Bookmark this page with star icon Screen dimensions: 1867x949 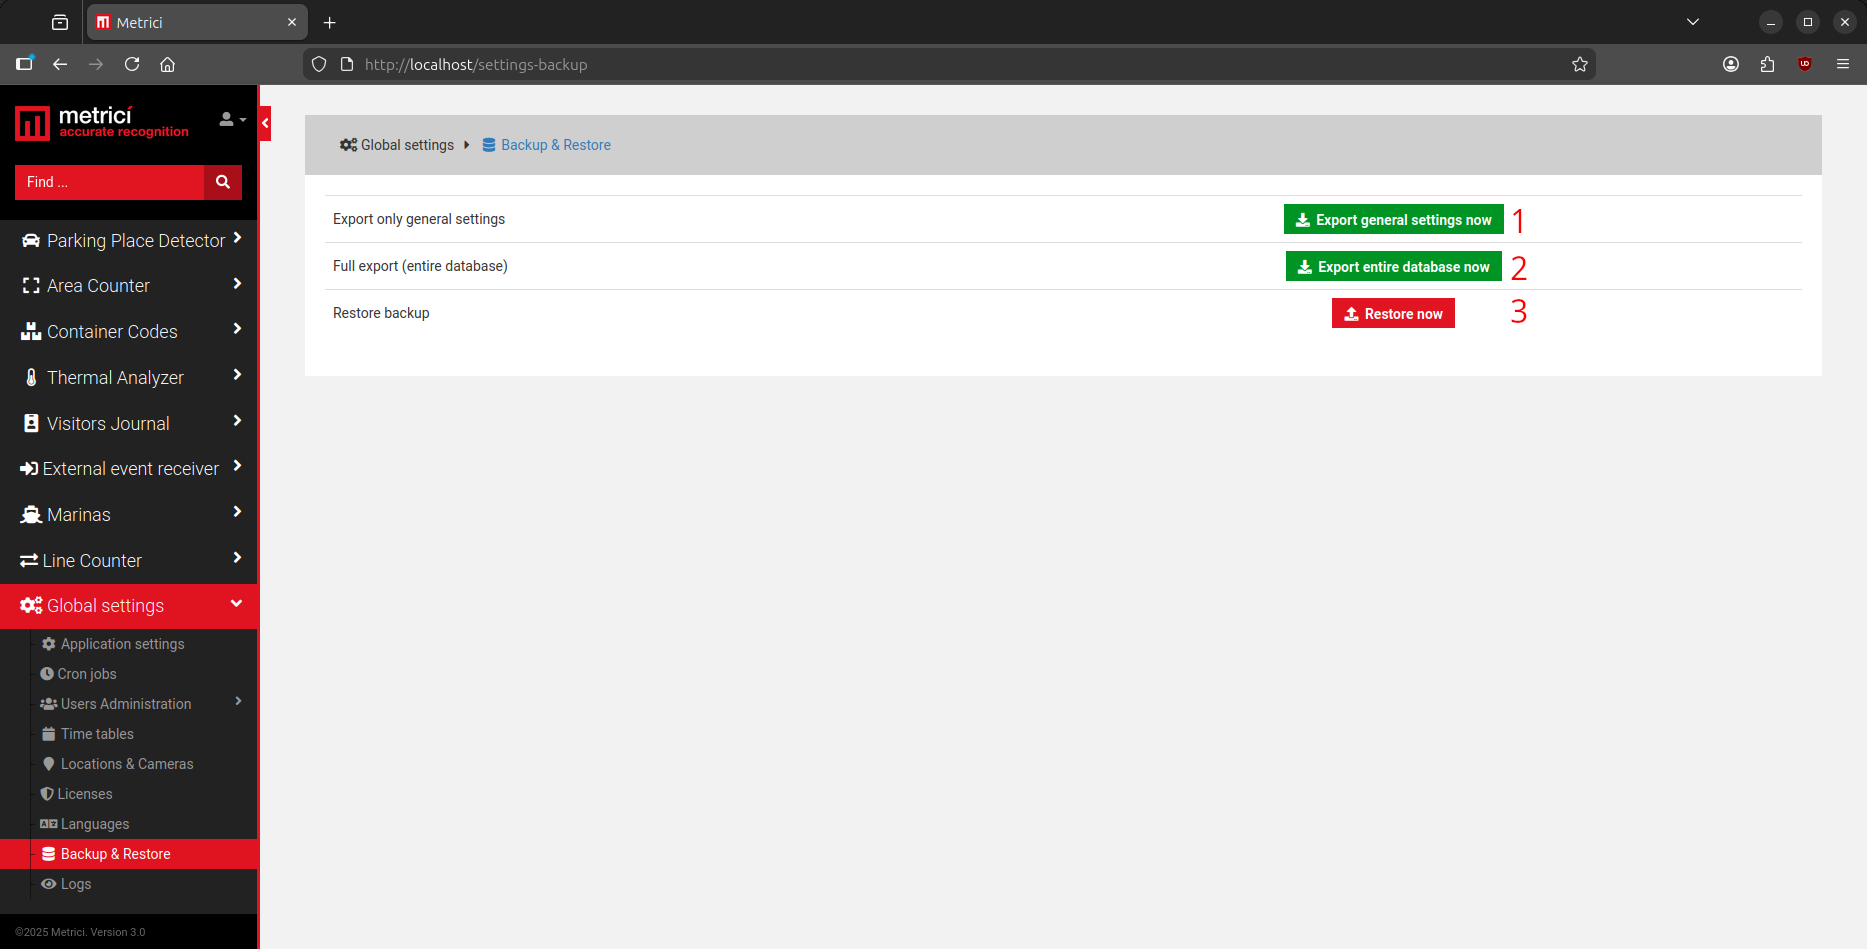(1580, 64)
